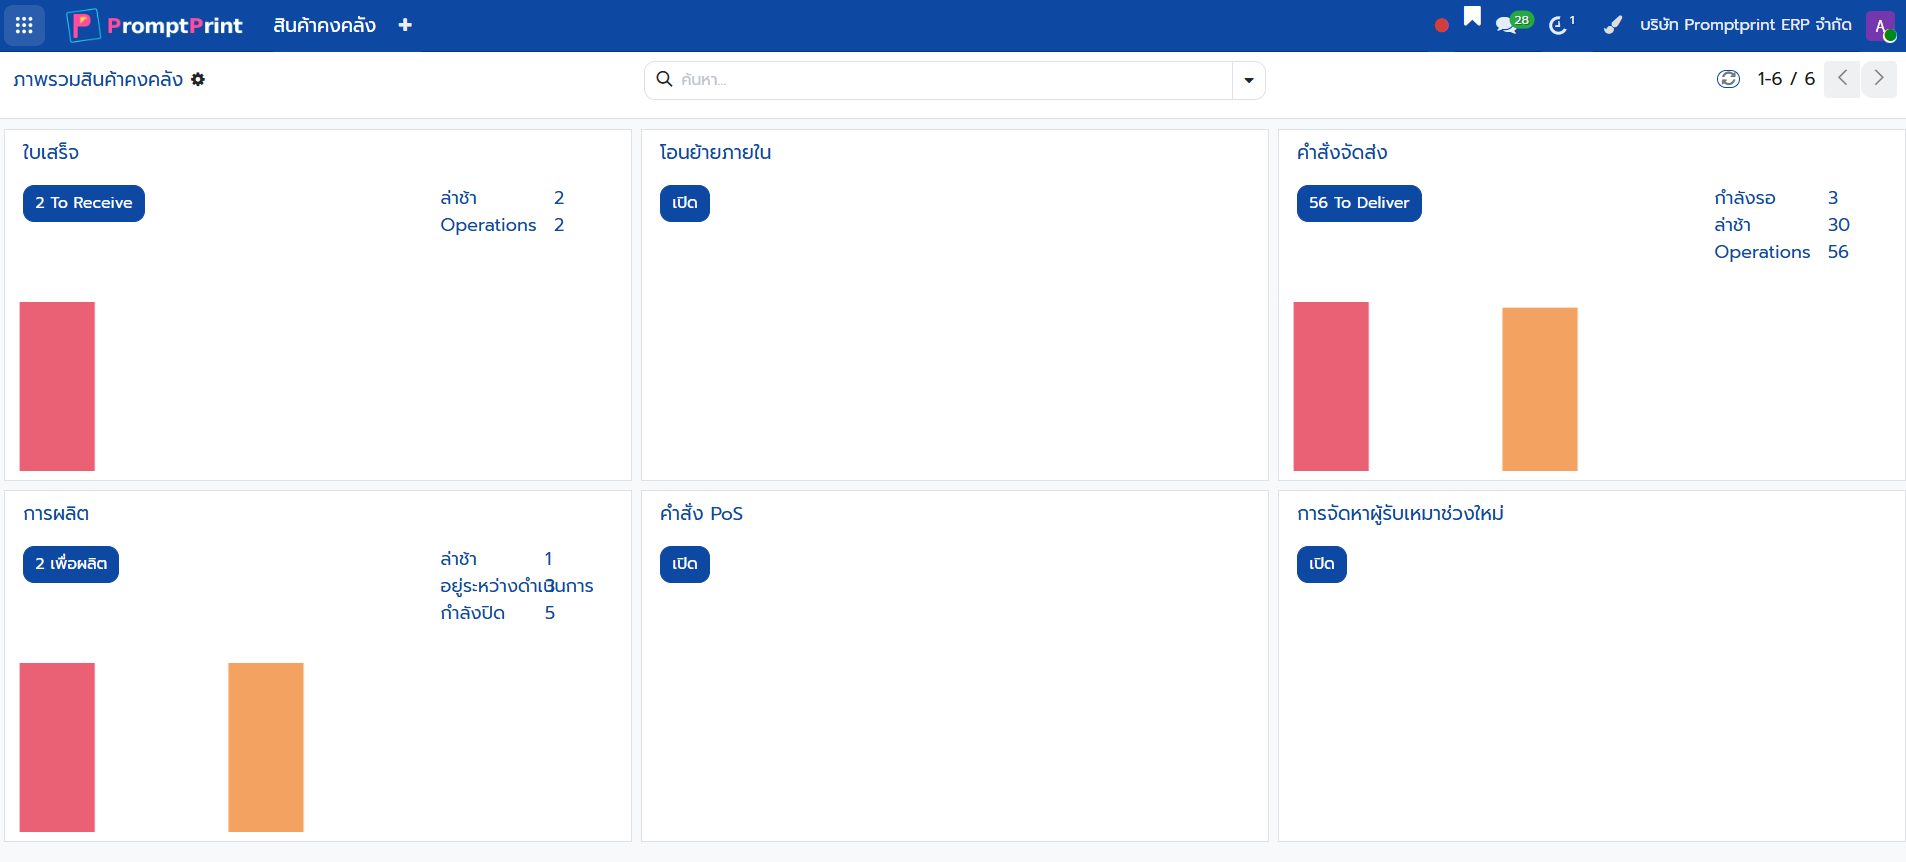Open user avatar menu
This screenshot has height=862, width=1906.
coord(1880,26)
